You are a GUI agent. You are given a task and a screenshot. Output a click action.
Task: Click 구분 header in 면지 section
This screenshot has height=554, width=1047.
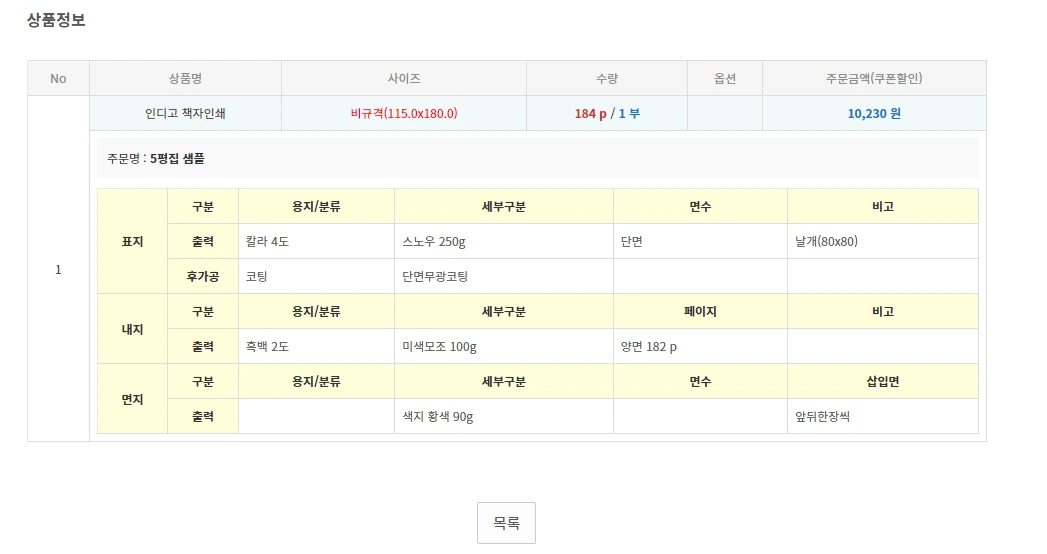pos(203,382)
